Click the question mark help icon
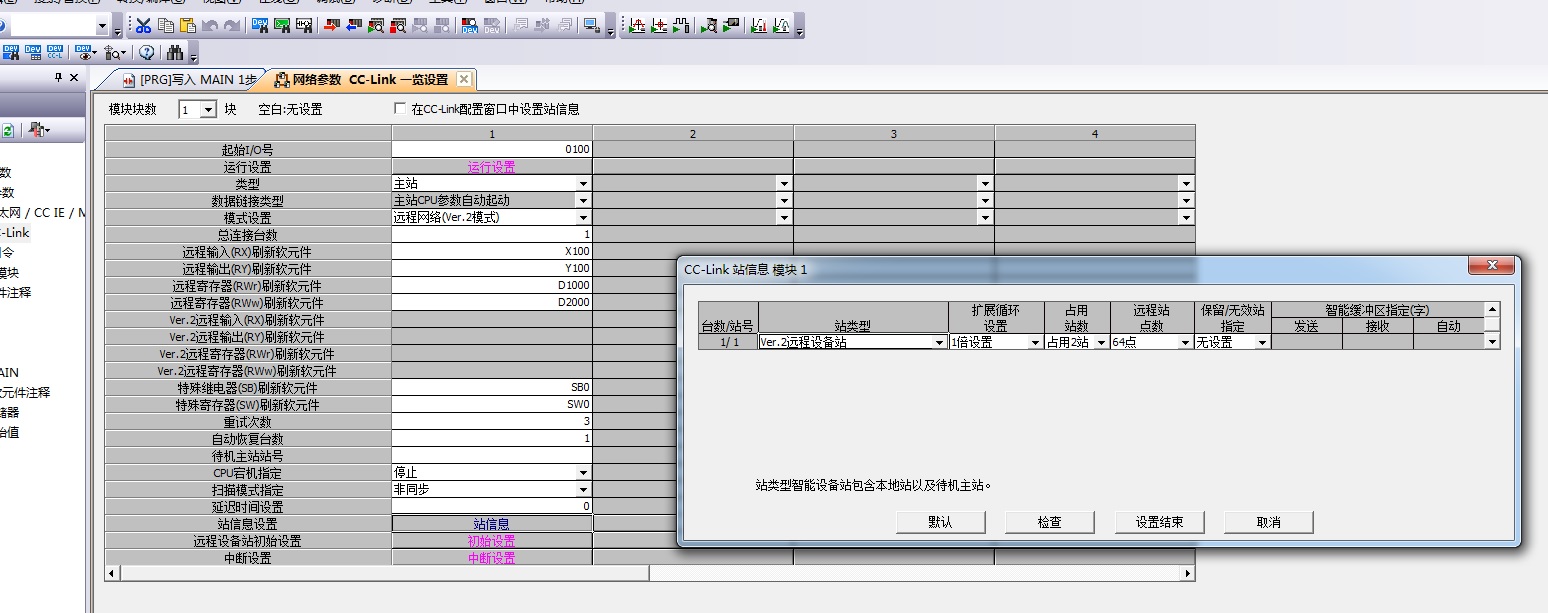Screen dimensions: 1548x613 (147, 53)
